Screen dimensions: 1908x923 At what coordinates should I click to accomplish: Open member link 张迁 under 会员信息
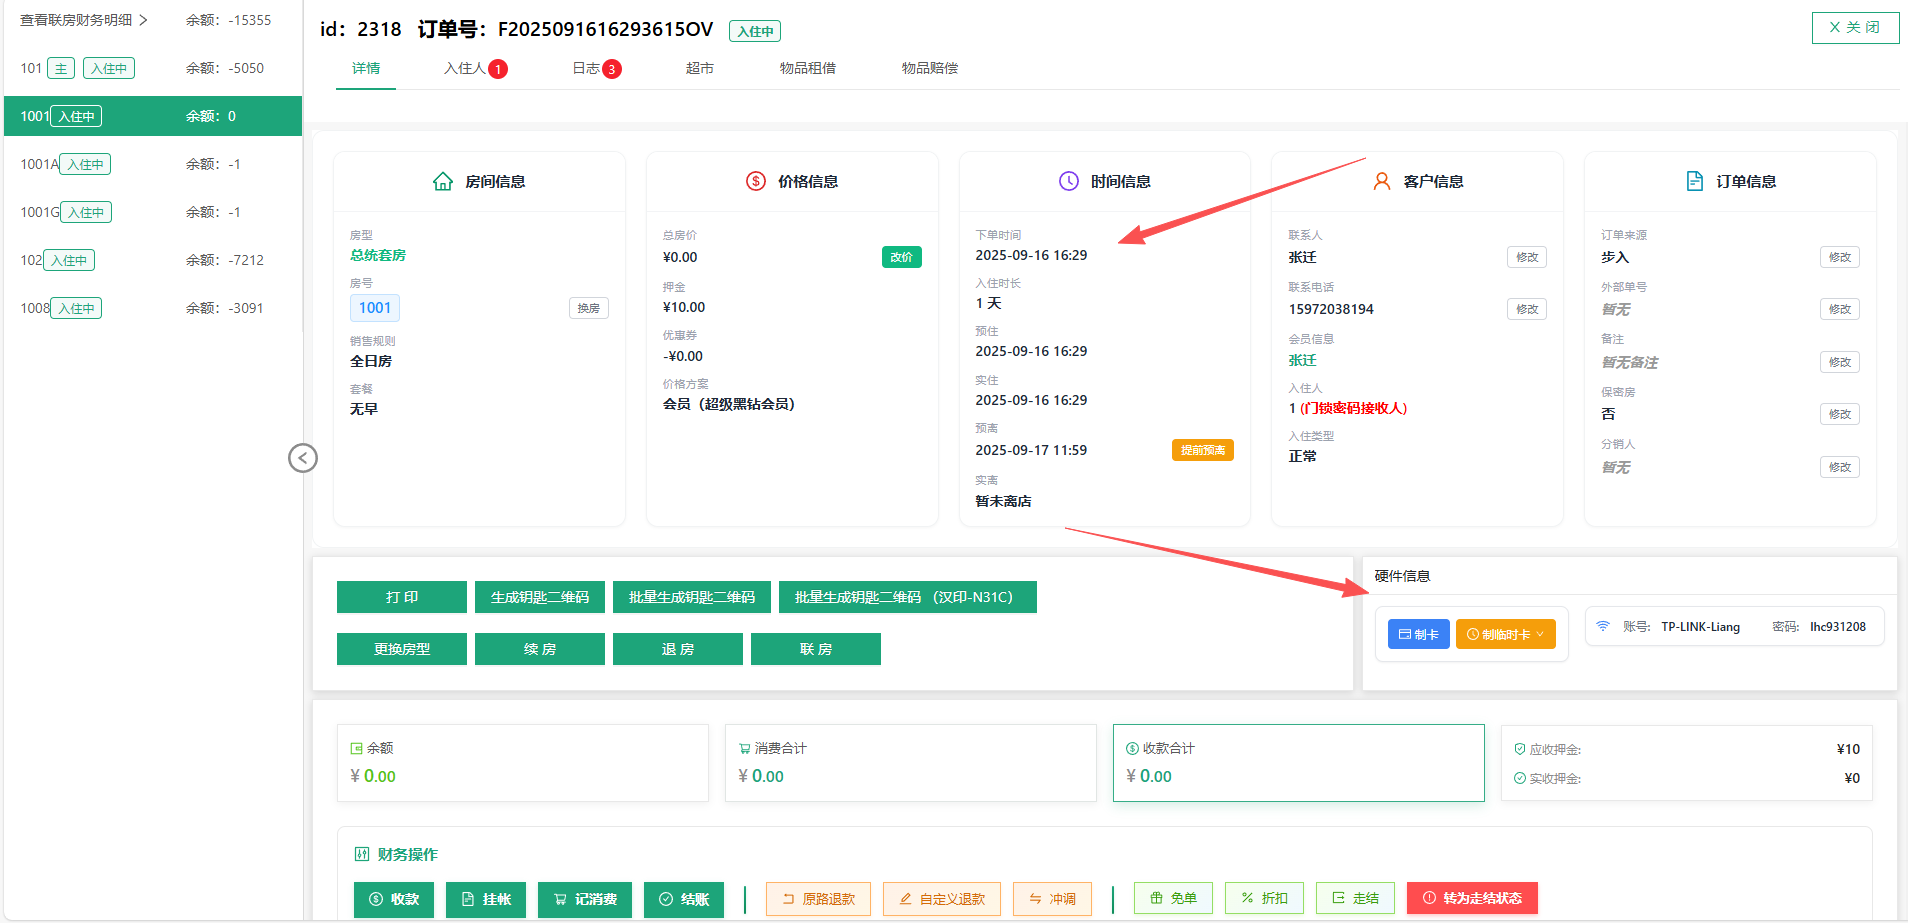[1302, 360]
